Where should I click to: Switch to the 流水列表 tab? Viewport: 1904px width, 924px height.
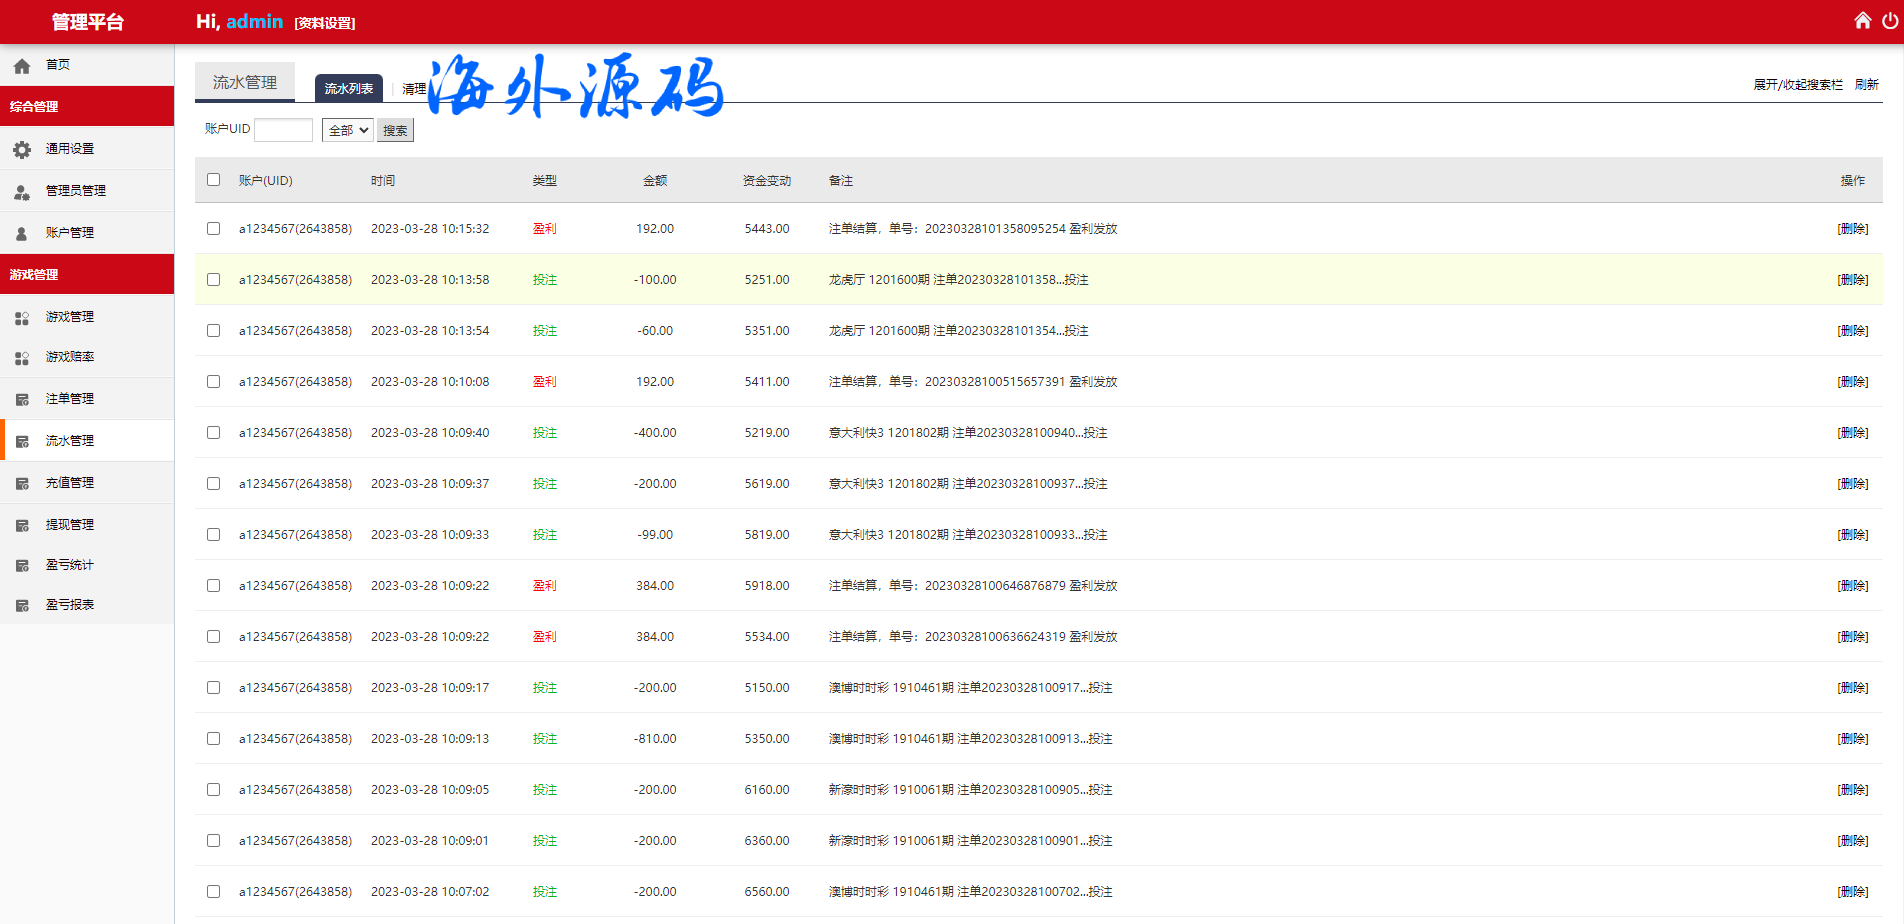coord(349,89)
